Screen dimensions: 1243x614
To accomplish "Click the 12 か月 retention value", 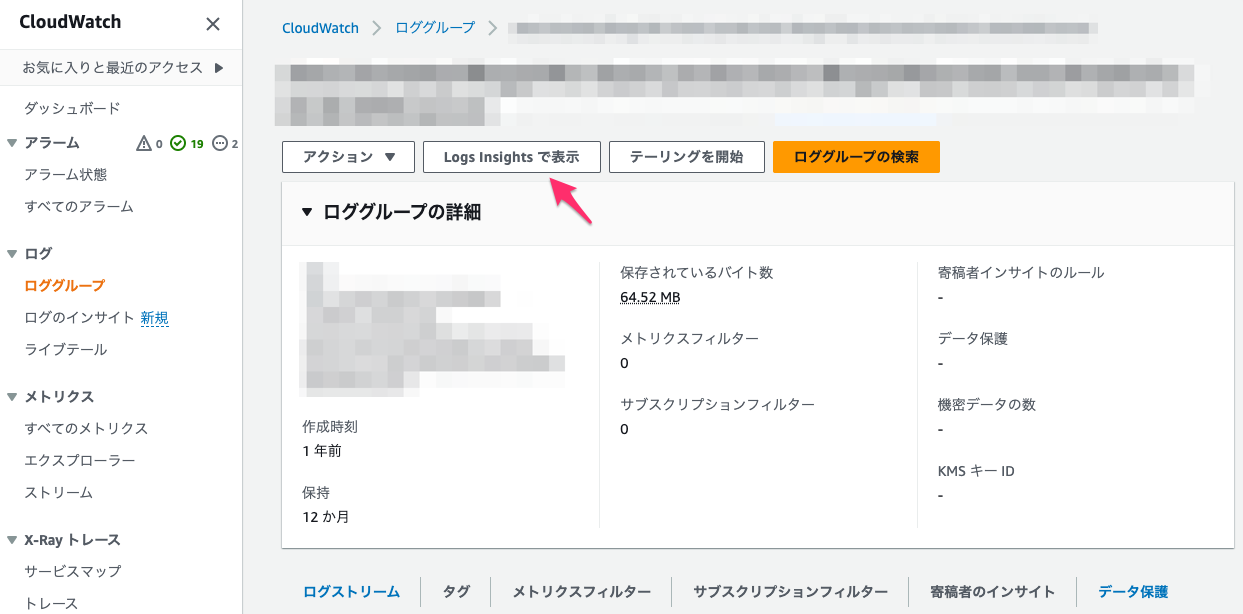I will [326, 517].
